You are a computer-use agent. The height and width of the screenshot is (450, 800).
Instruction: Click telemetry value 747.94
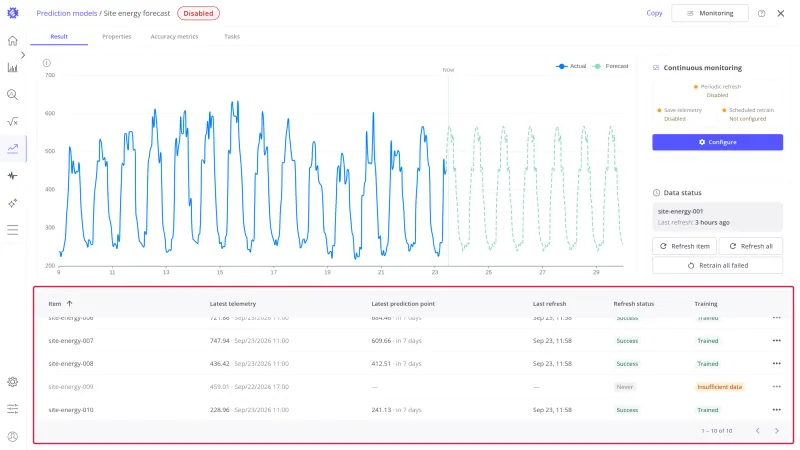coord(219,340)
